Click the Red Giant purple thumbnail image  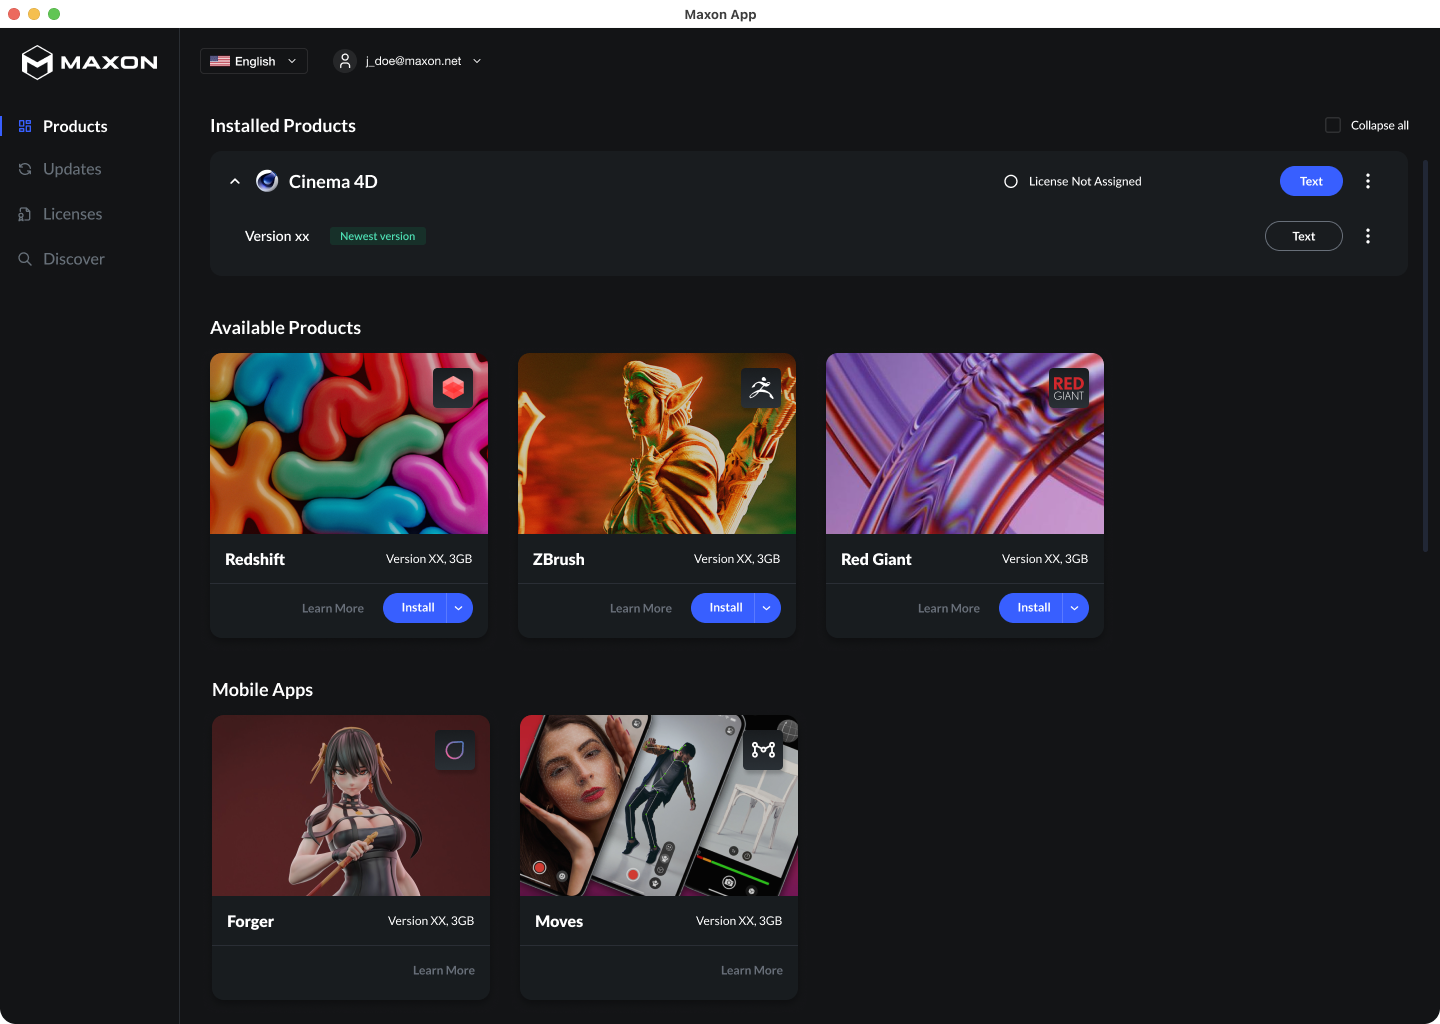click(965, 443)
